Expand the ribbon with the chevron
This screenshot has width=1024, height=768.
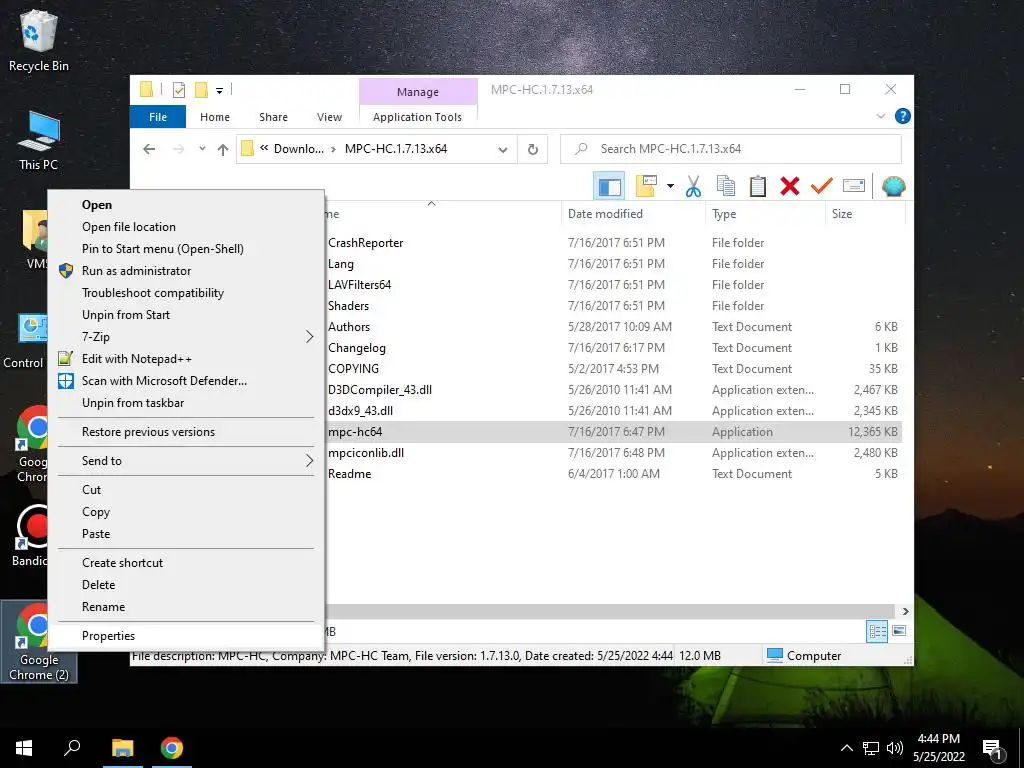880,116
